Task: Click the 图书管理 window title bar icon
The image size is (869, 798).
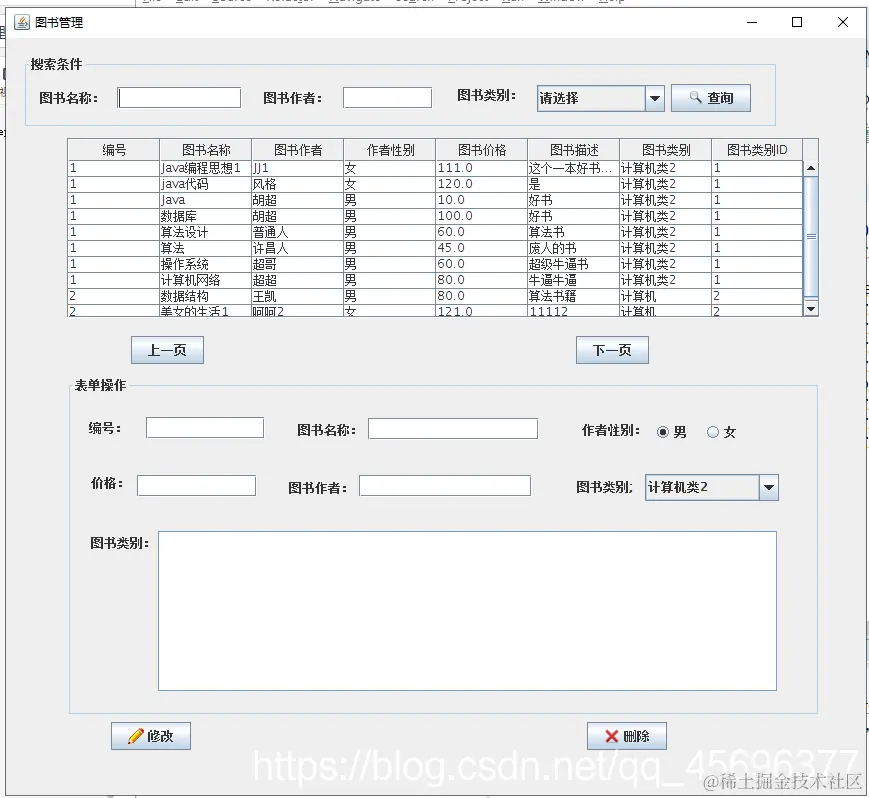Action: [22, 22]
